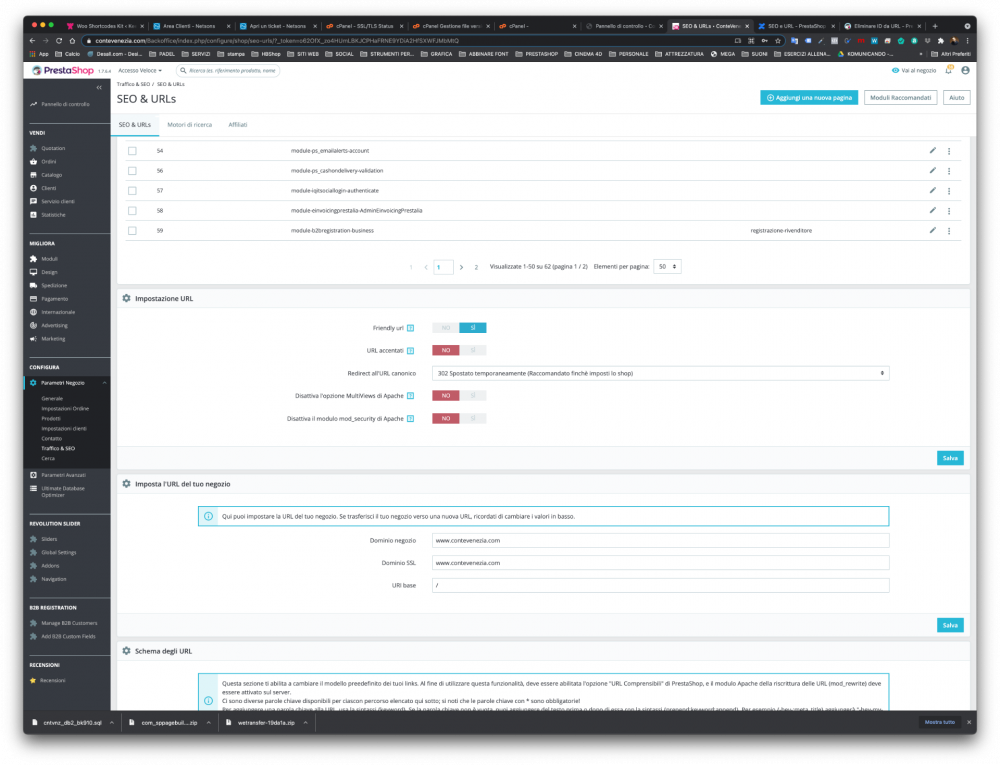
Task: Save shop URL section with Salva
Action: pos(950,625)
